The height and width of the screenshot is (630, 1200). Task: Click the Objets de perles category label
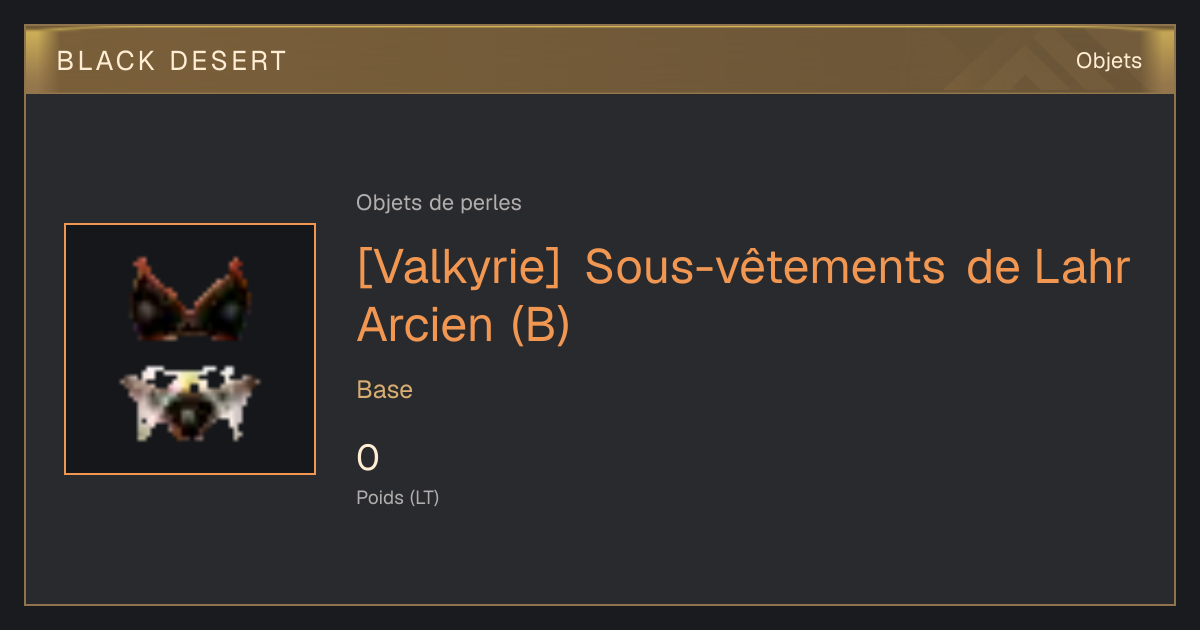pyautogui.click(x=439, y=203)
